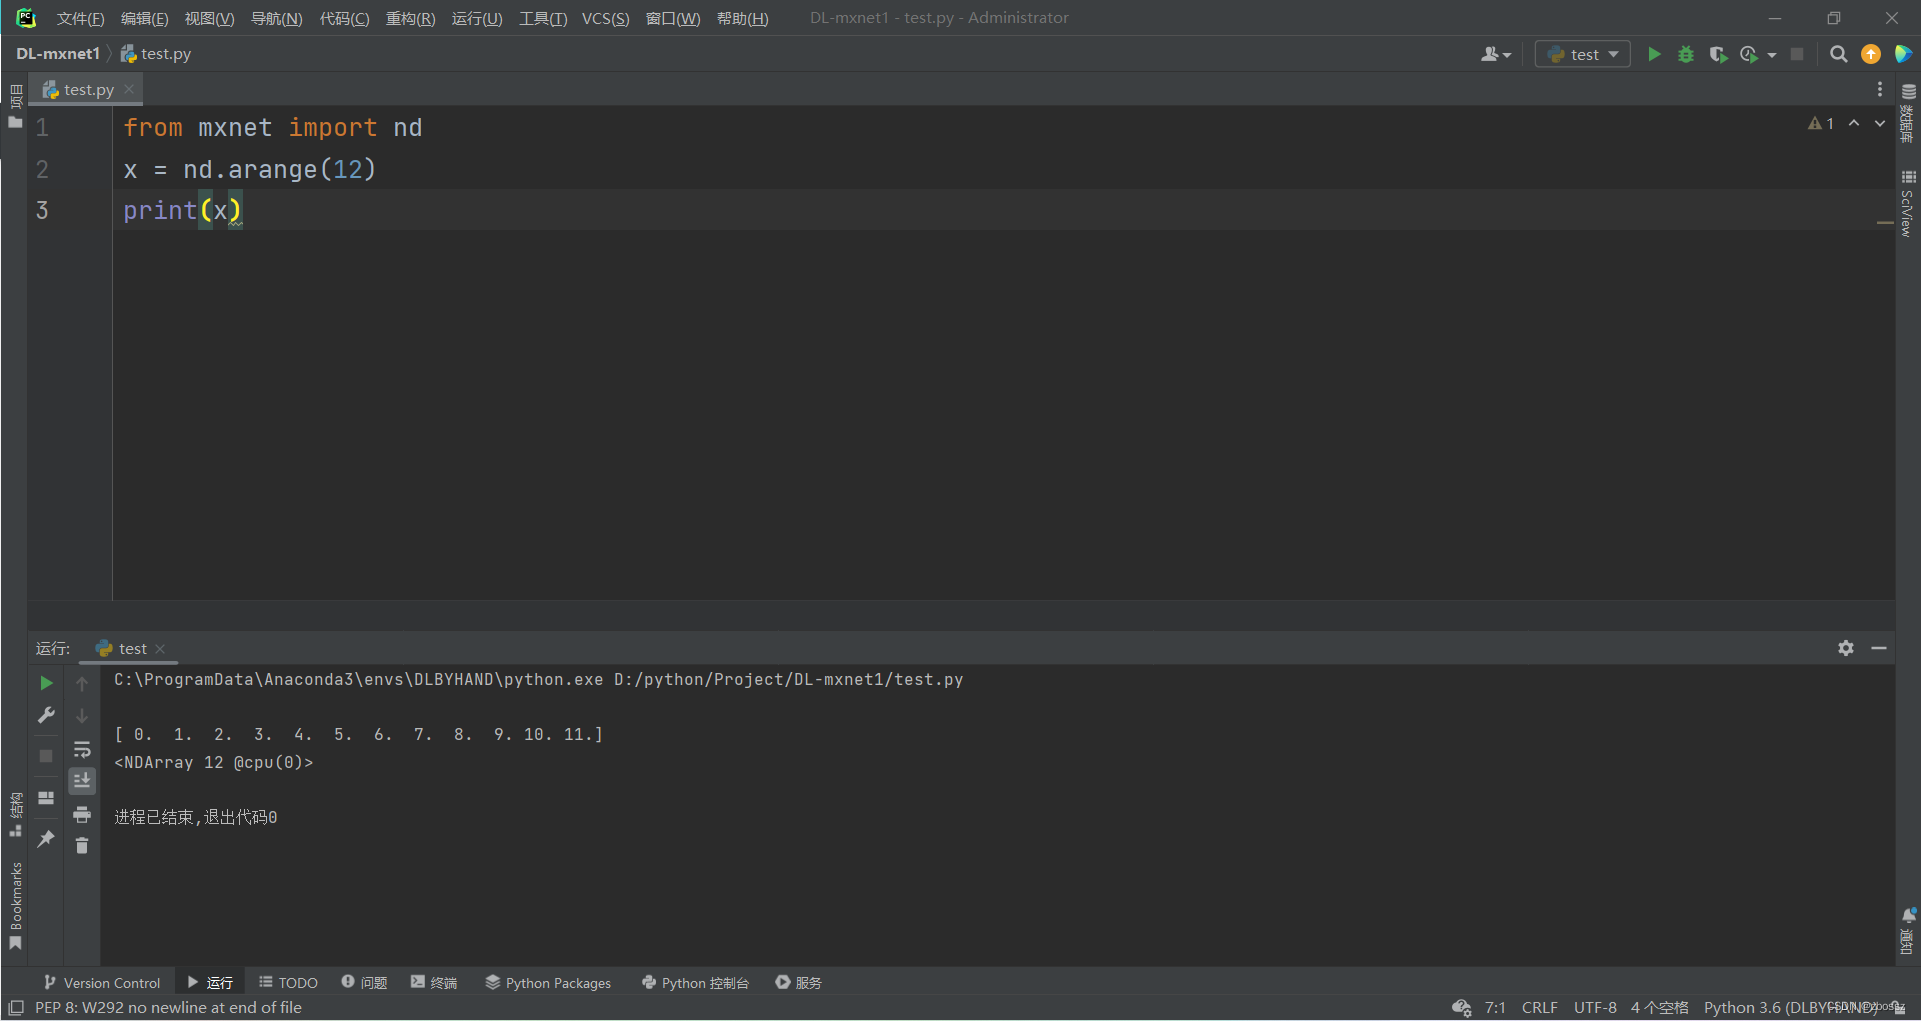Pin the Run tab with pin icon
Image resolution: width=1921 pixels, height=1021 pixels.
tap(46, 839)
